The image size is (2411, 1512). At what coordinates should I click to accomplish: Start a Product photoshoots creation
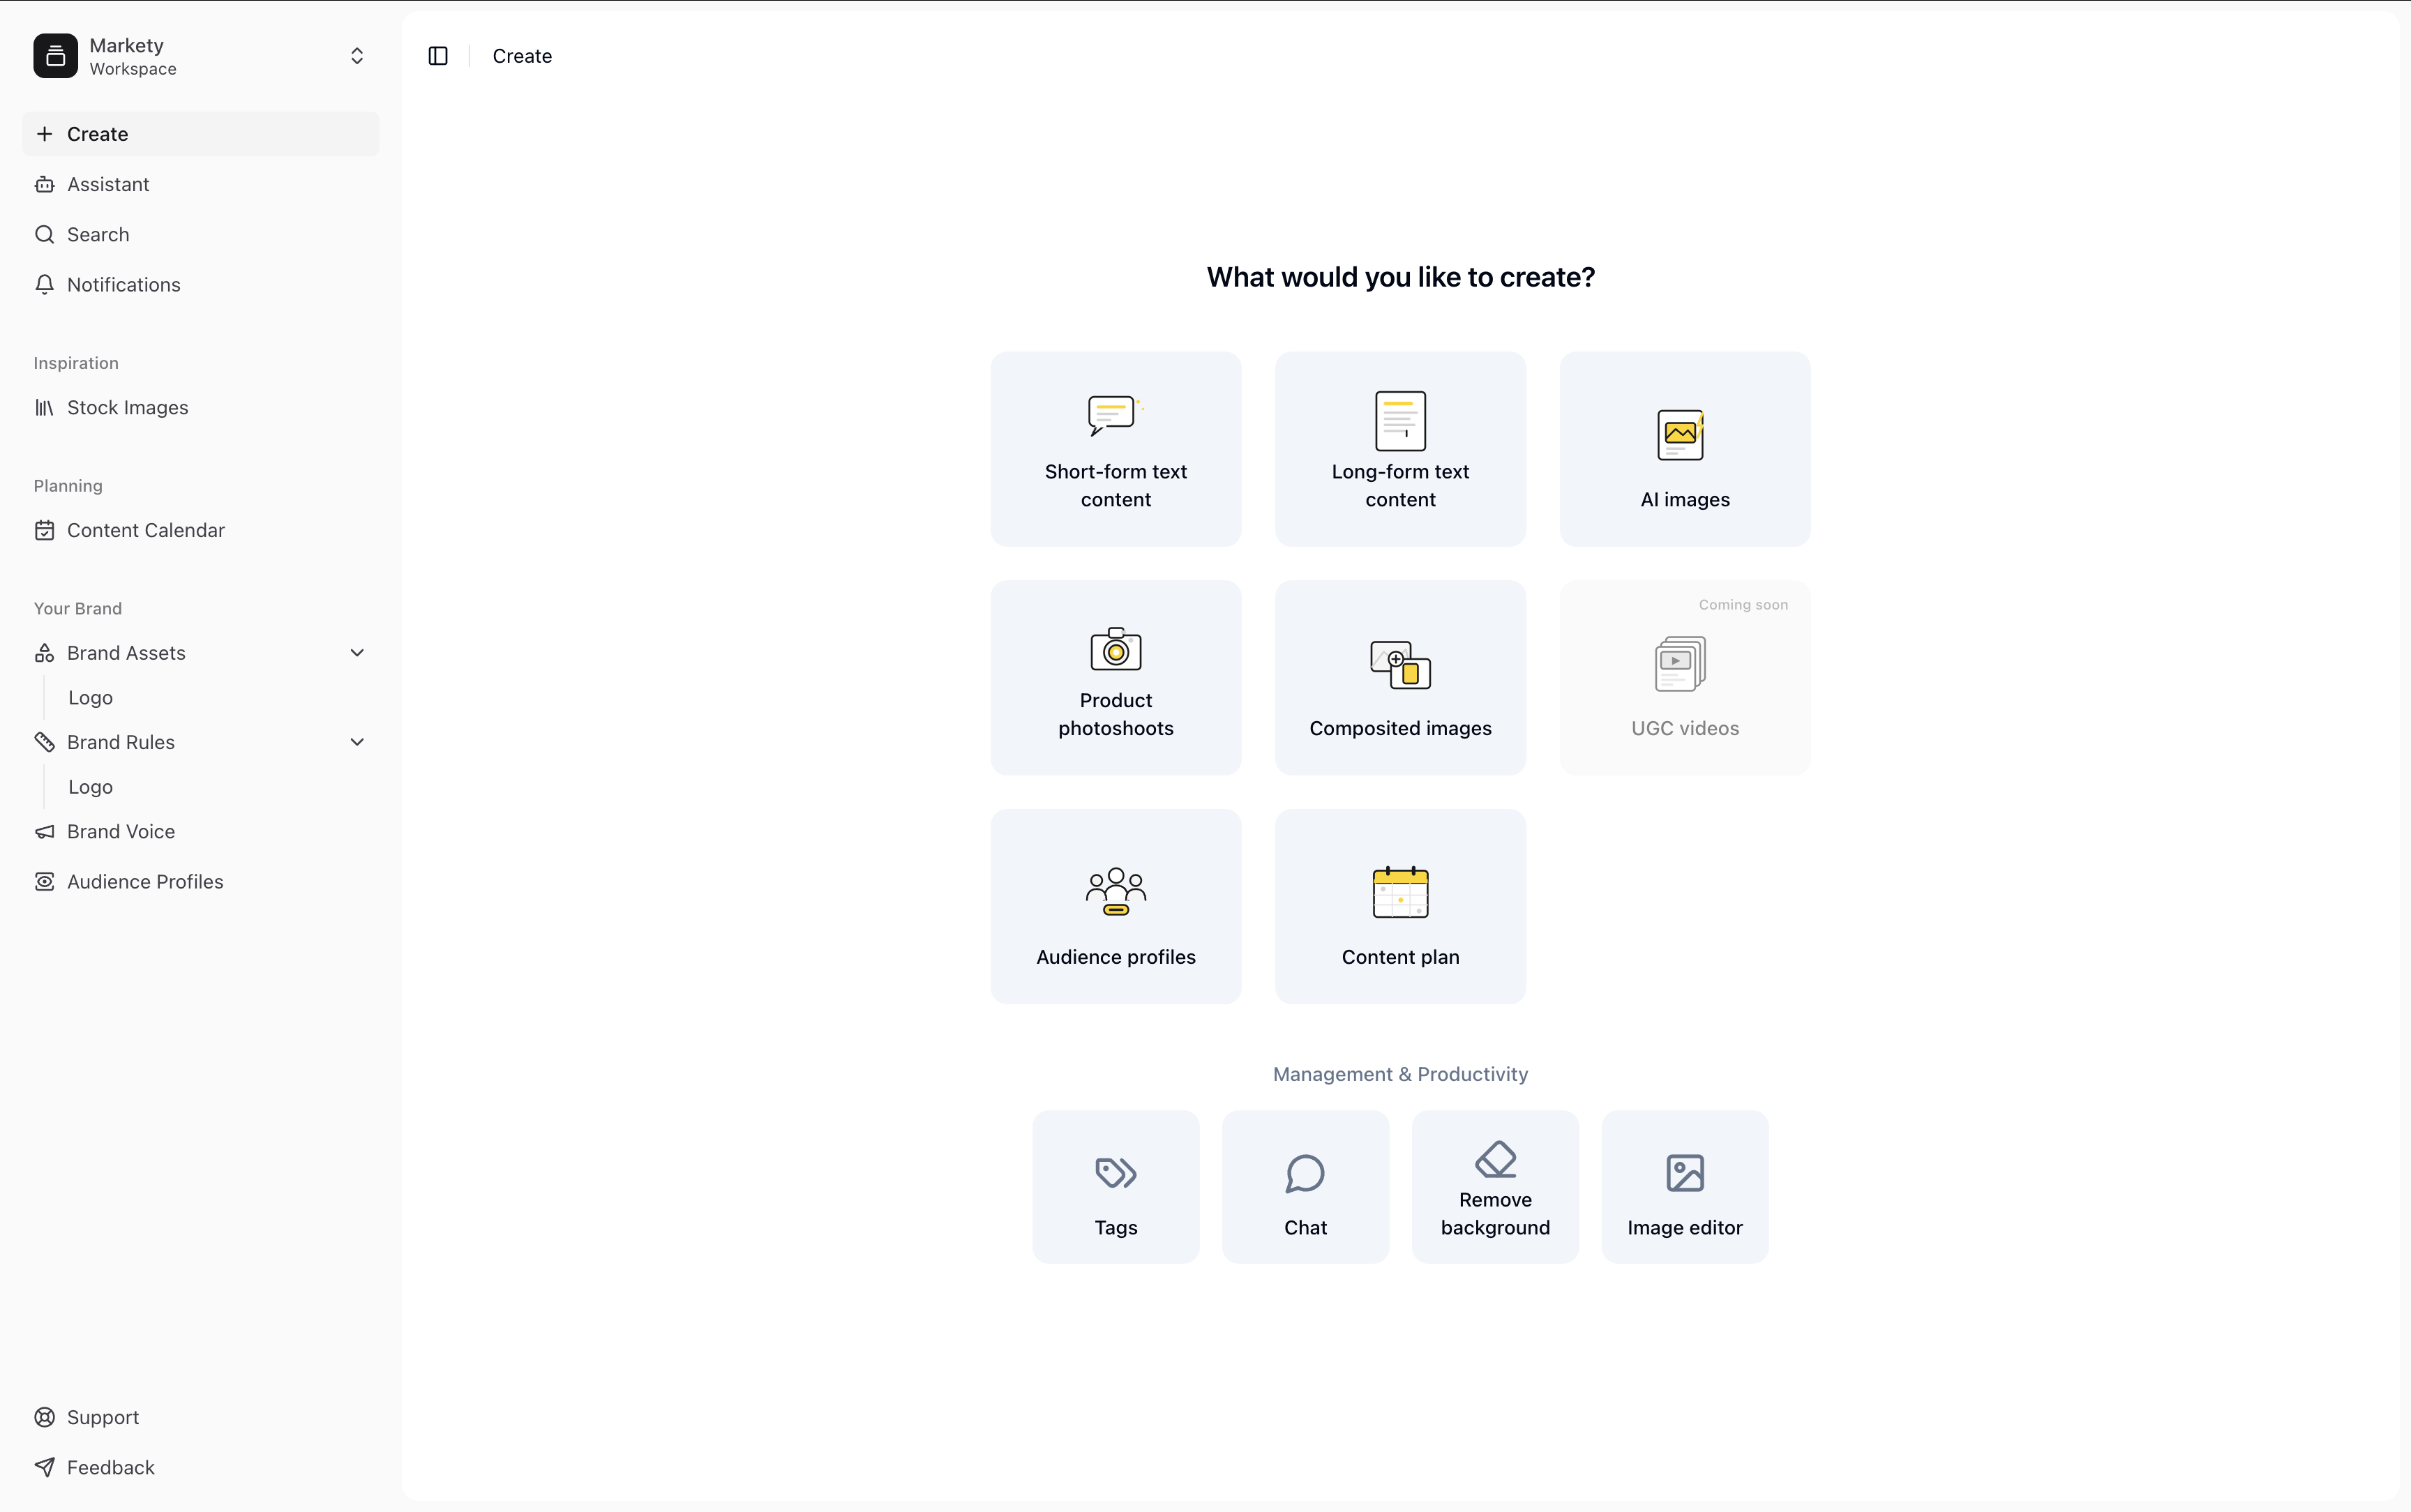(1115, 678)
